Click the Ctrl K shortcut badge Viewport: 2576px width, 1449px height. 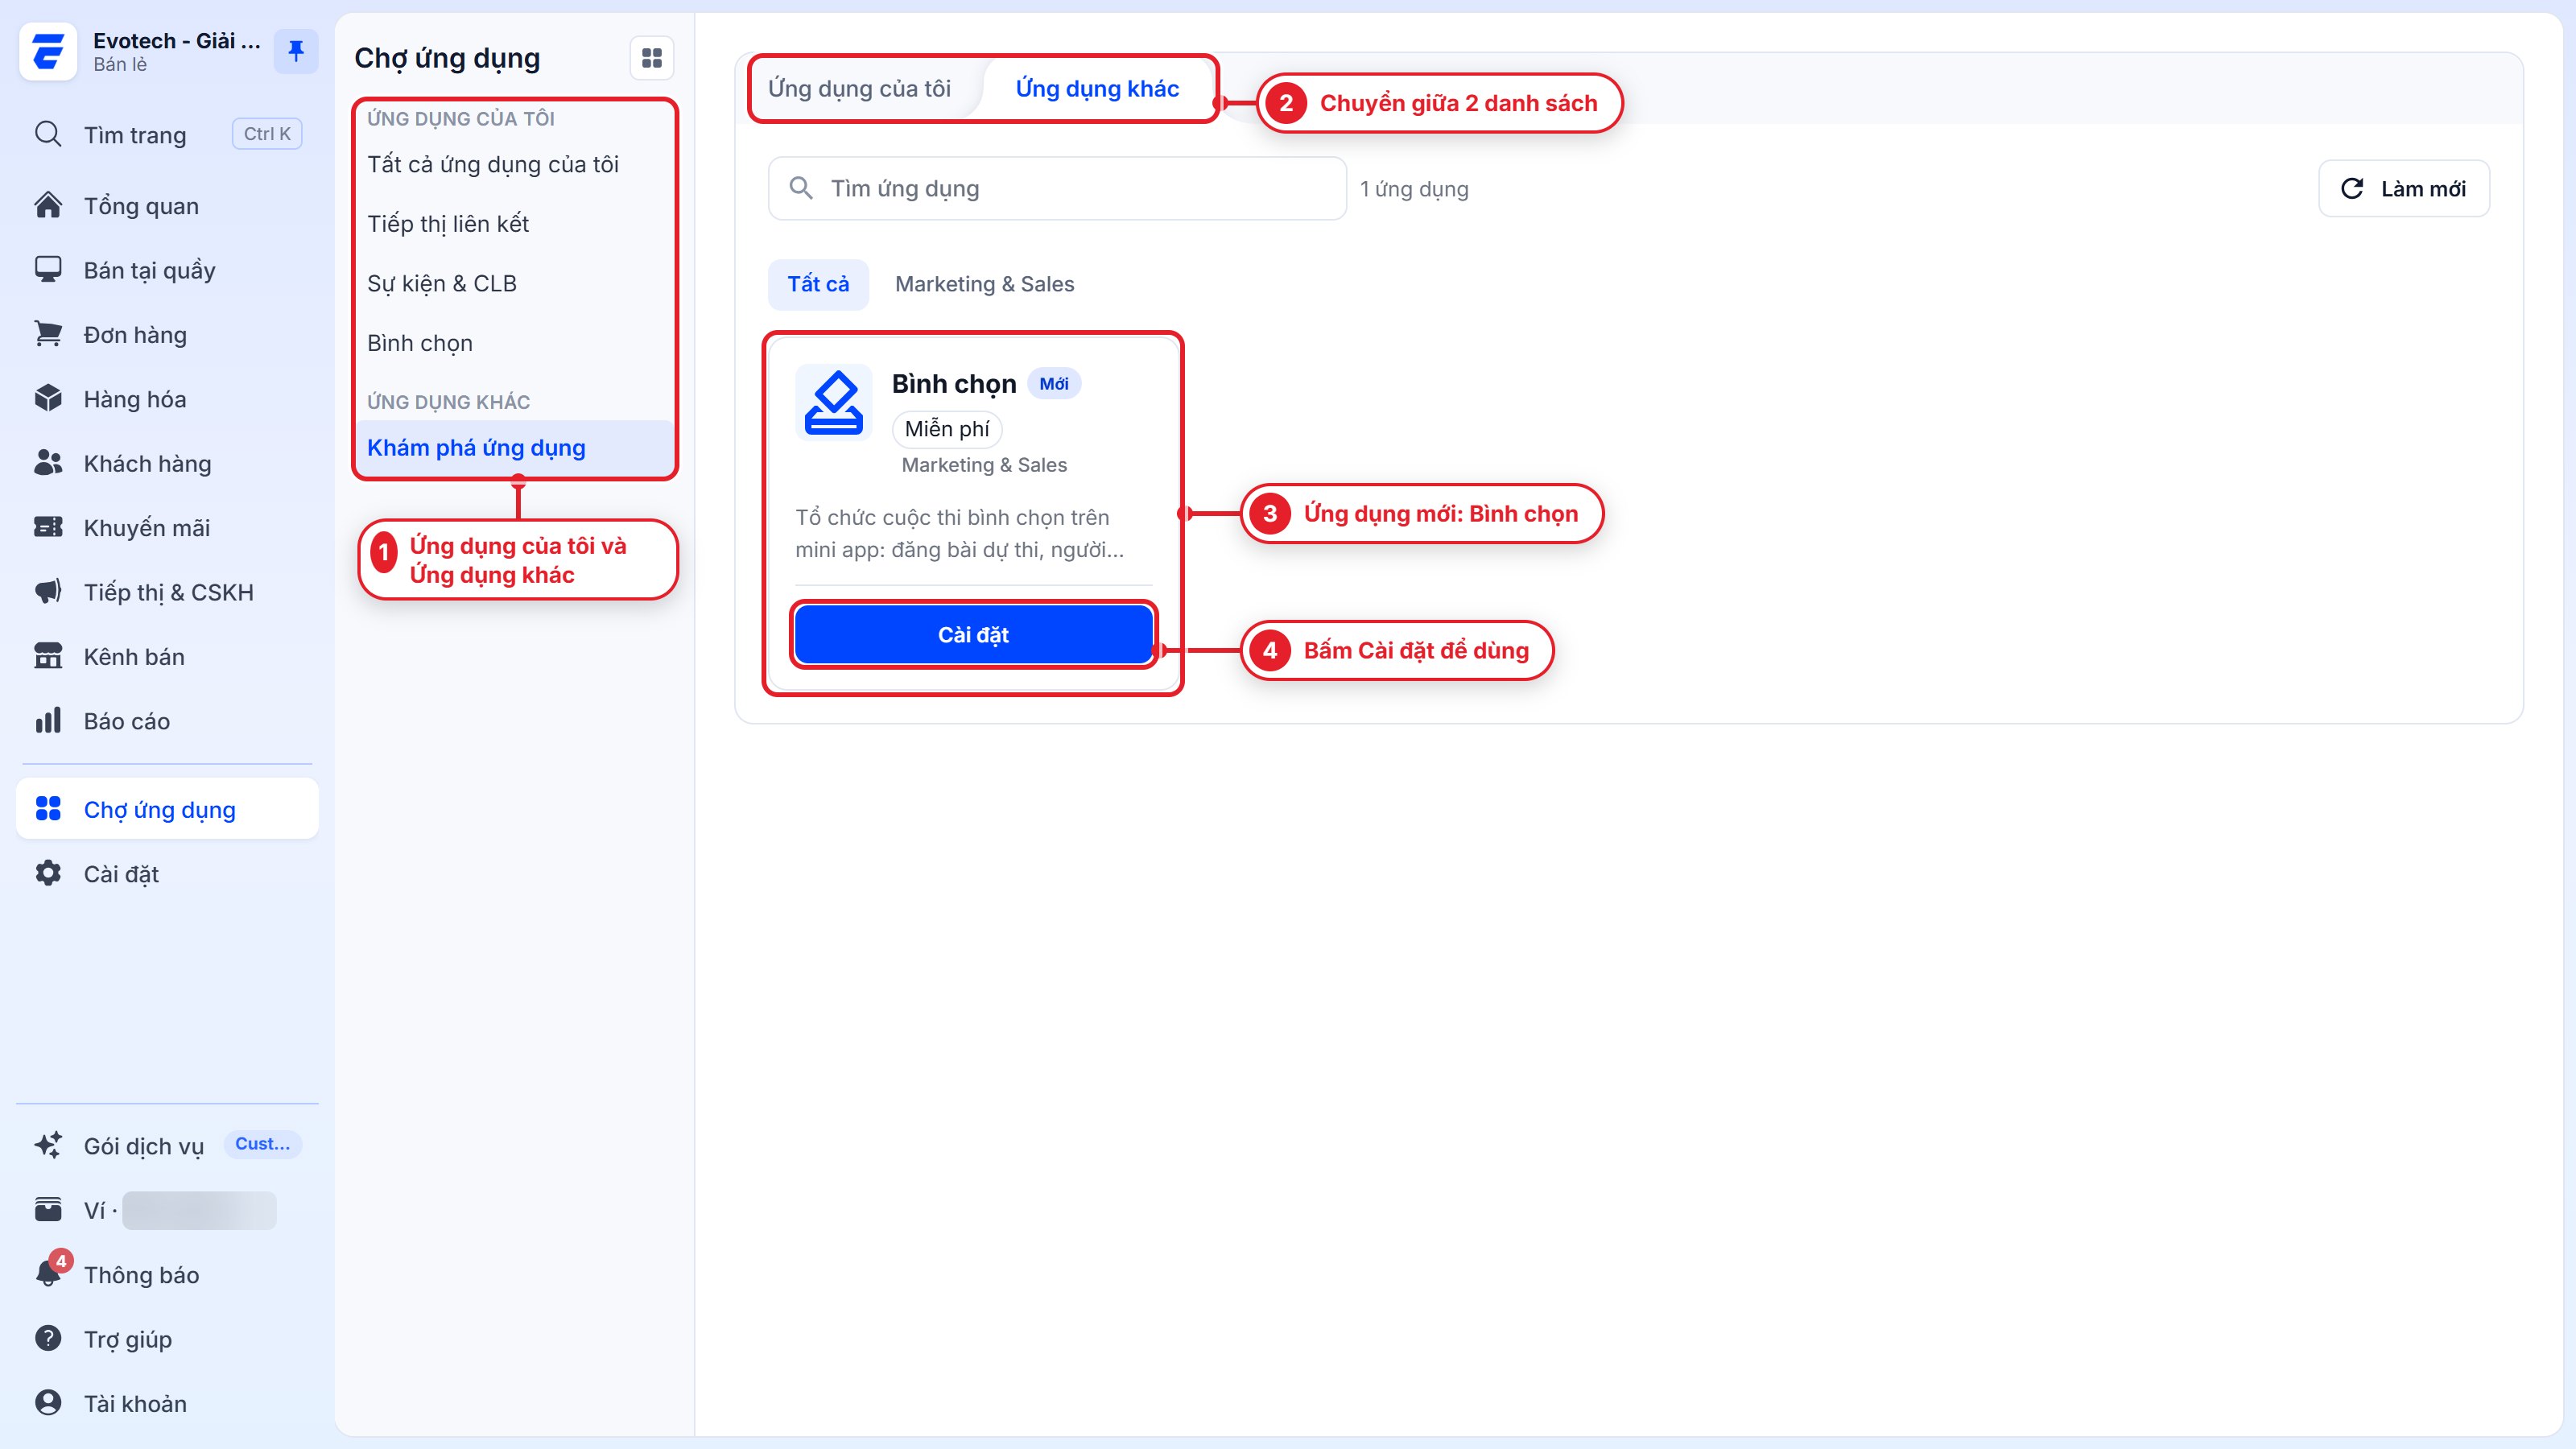pos(267,134)
